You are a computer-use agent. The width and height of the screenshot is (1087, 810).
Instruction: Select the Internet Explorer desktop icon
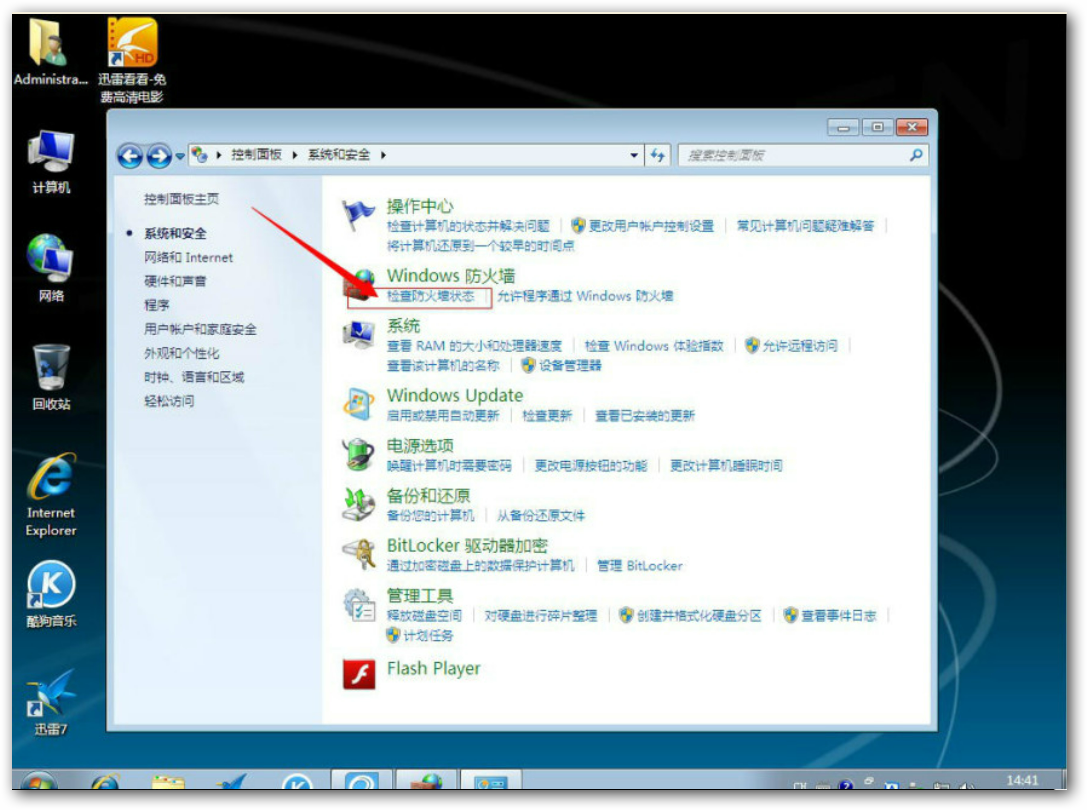[51, 496]
